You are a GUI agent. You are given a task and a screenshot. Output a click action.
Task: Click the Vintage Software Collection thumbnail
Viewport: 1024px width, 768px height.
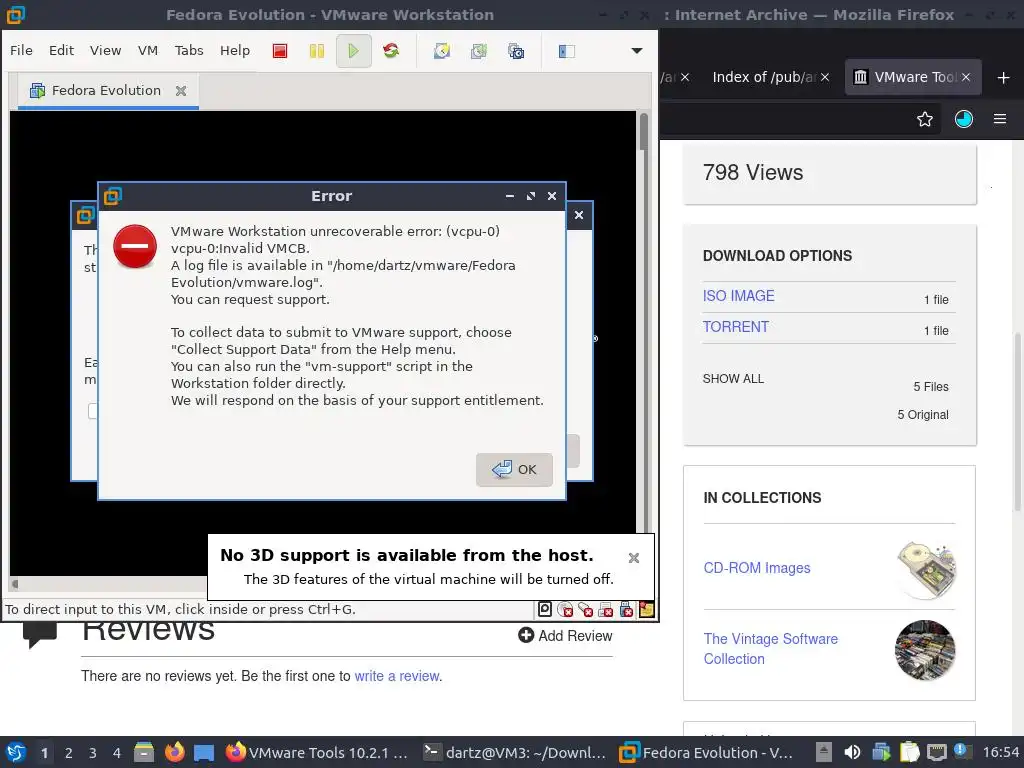[925, 650]
